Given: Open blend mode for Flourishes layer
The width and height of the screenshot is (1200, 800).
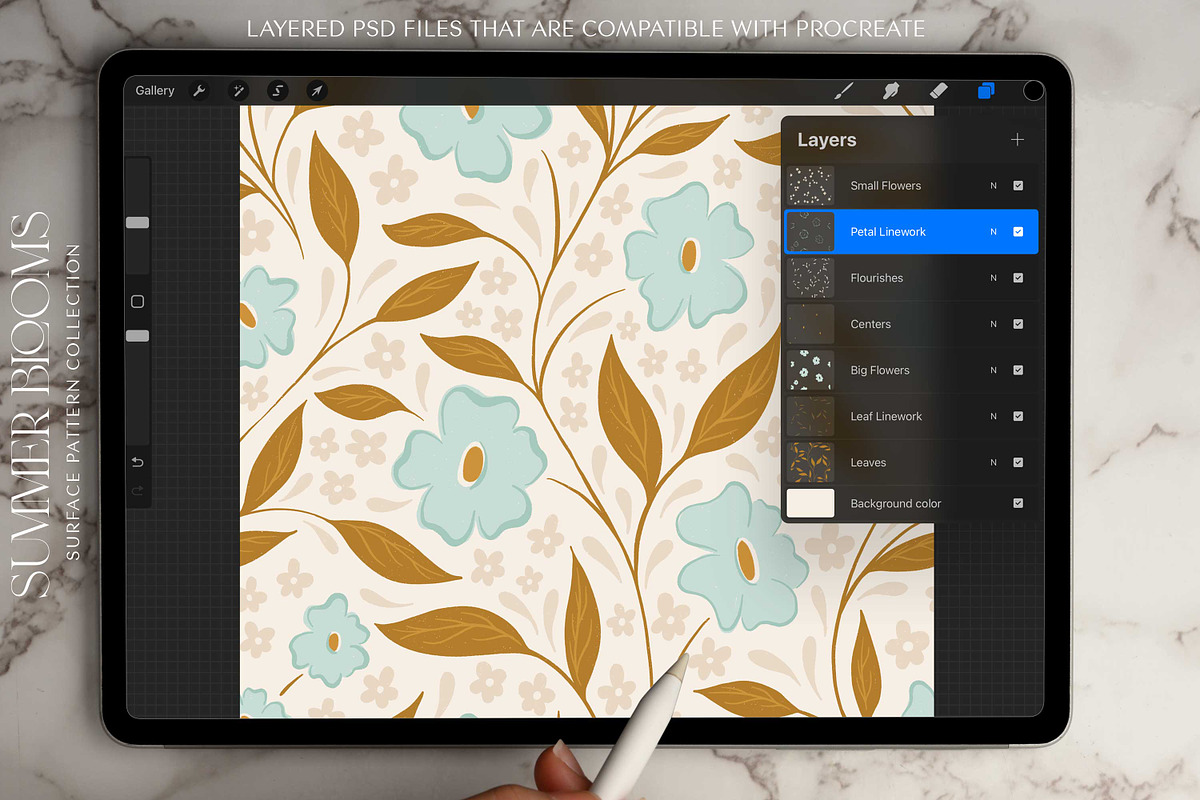Looking at the screenshot, I should tap(993, 278).
